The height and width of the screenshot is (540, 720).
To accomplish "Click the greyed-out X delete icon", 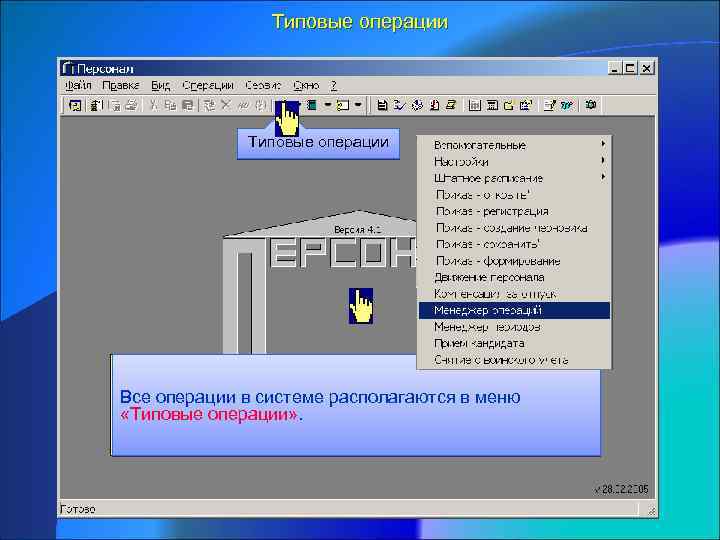I will click(225, 105).
